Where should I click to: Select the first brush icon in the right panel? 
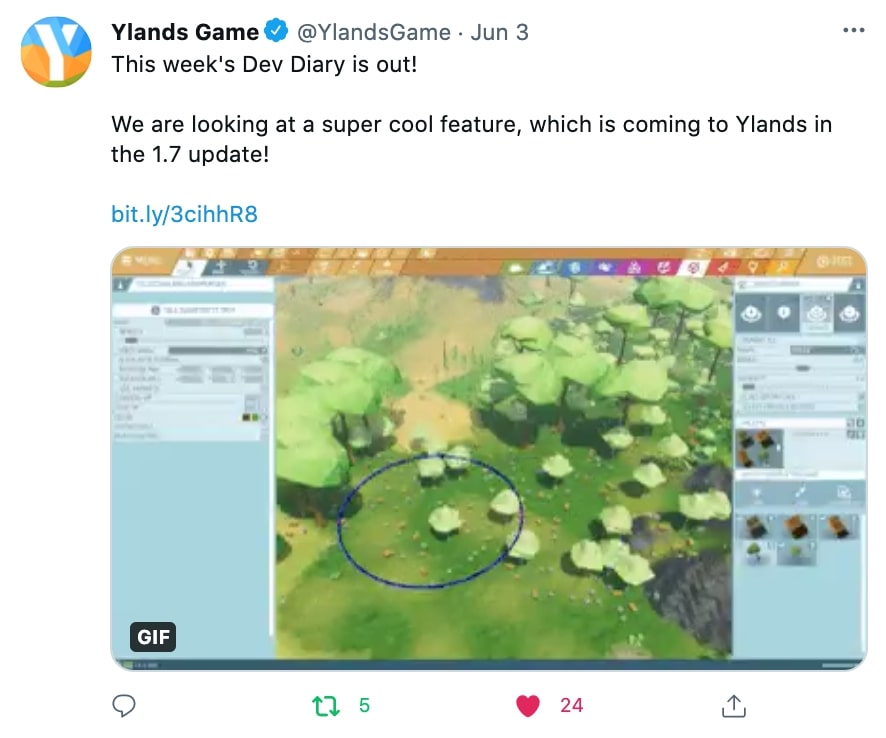pos(750,313)
